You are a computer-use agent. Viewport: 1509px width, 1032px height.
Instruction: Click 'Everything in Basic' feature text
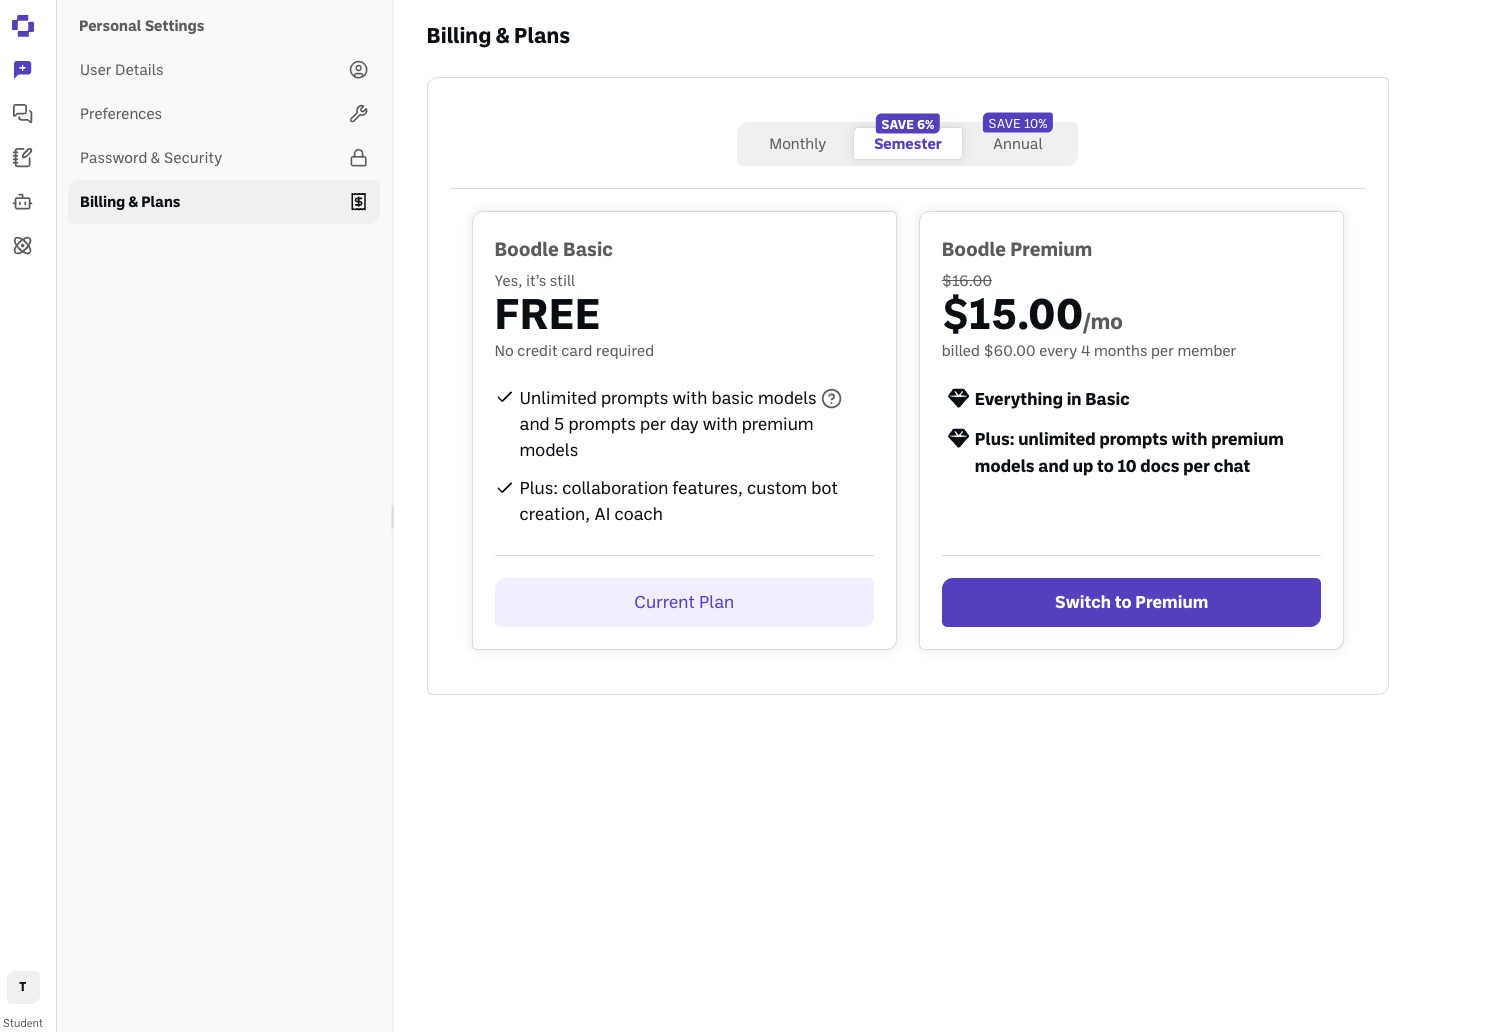pyautogui.click(x=1052, y=399)
